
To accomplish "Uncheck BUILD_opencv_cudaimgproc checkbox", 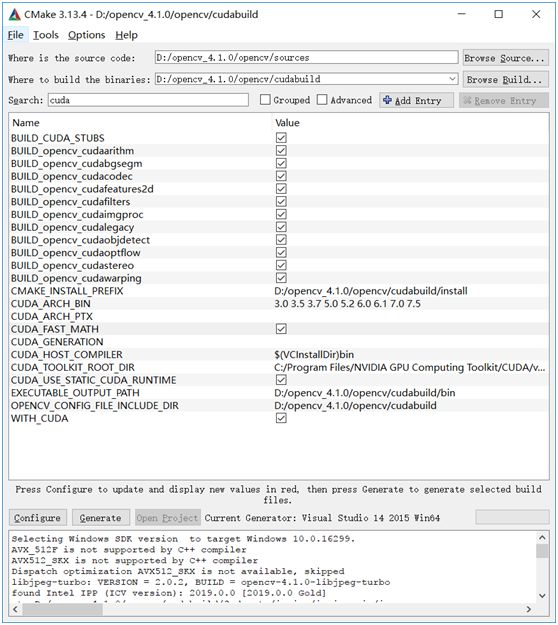I will (281, 214).
